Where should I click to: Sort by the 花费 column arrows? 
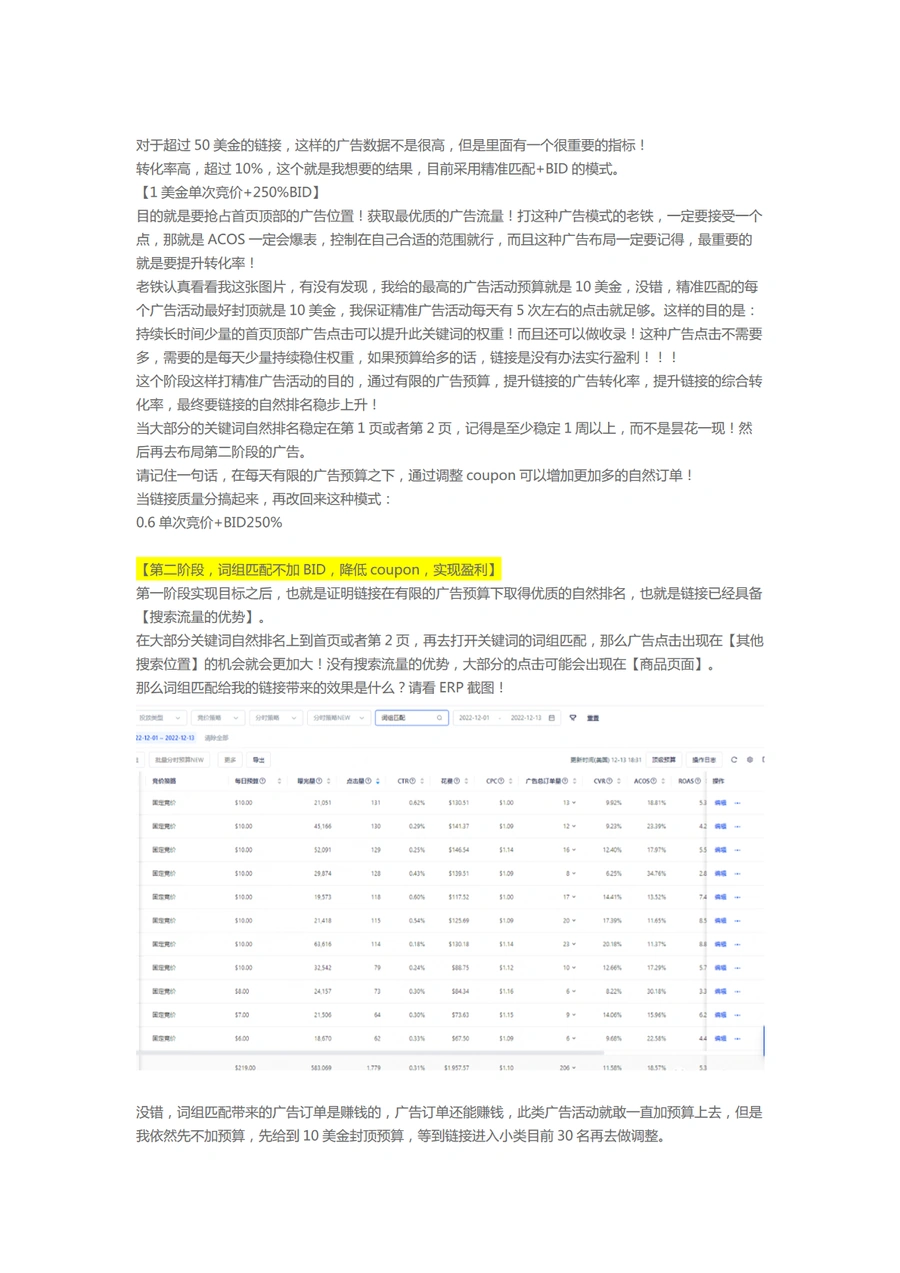pyautogui.click(x=467, y=781)
